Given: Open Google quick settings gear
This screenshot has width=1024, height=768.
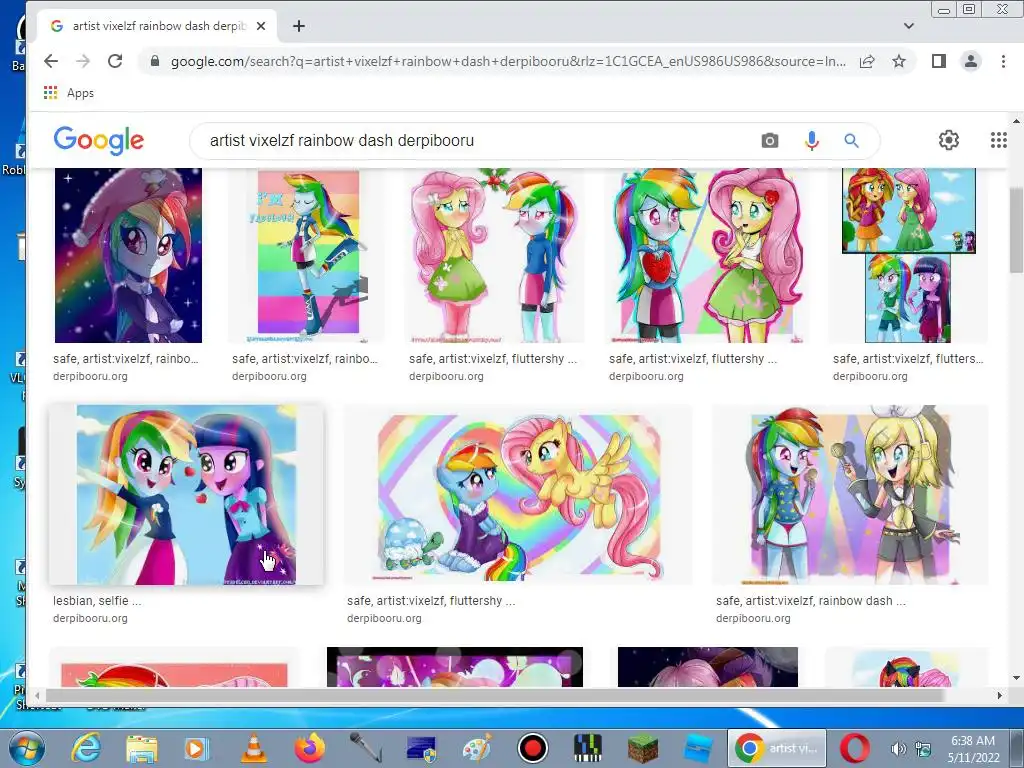Looking at the screenshot, I should pyautogui.click(x=949, y=140).
